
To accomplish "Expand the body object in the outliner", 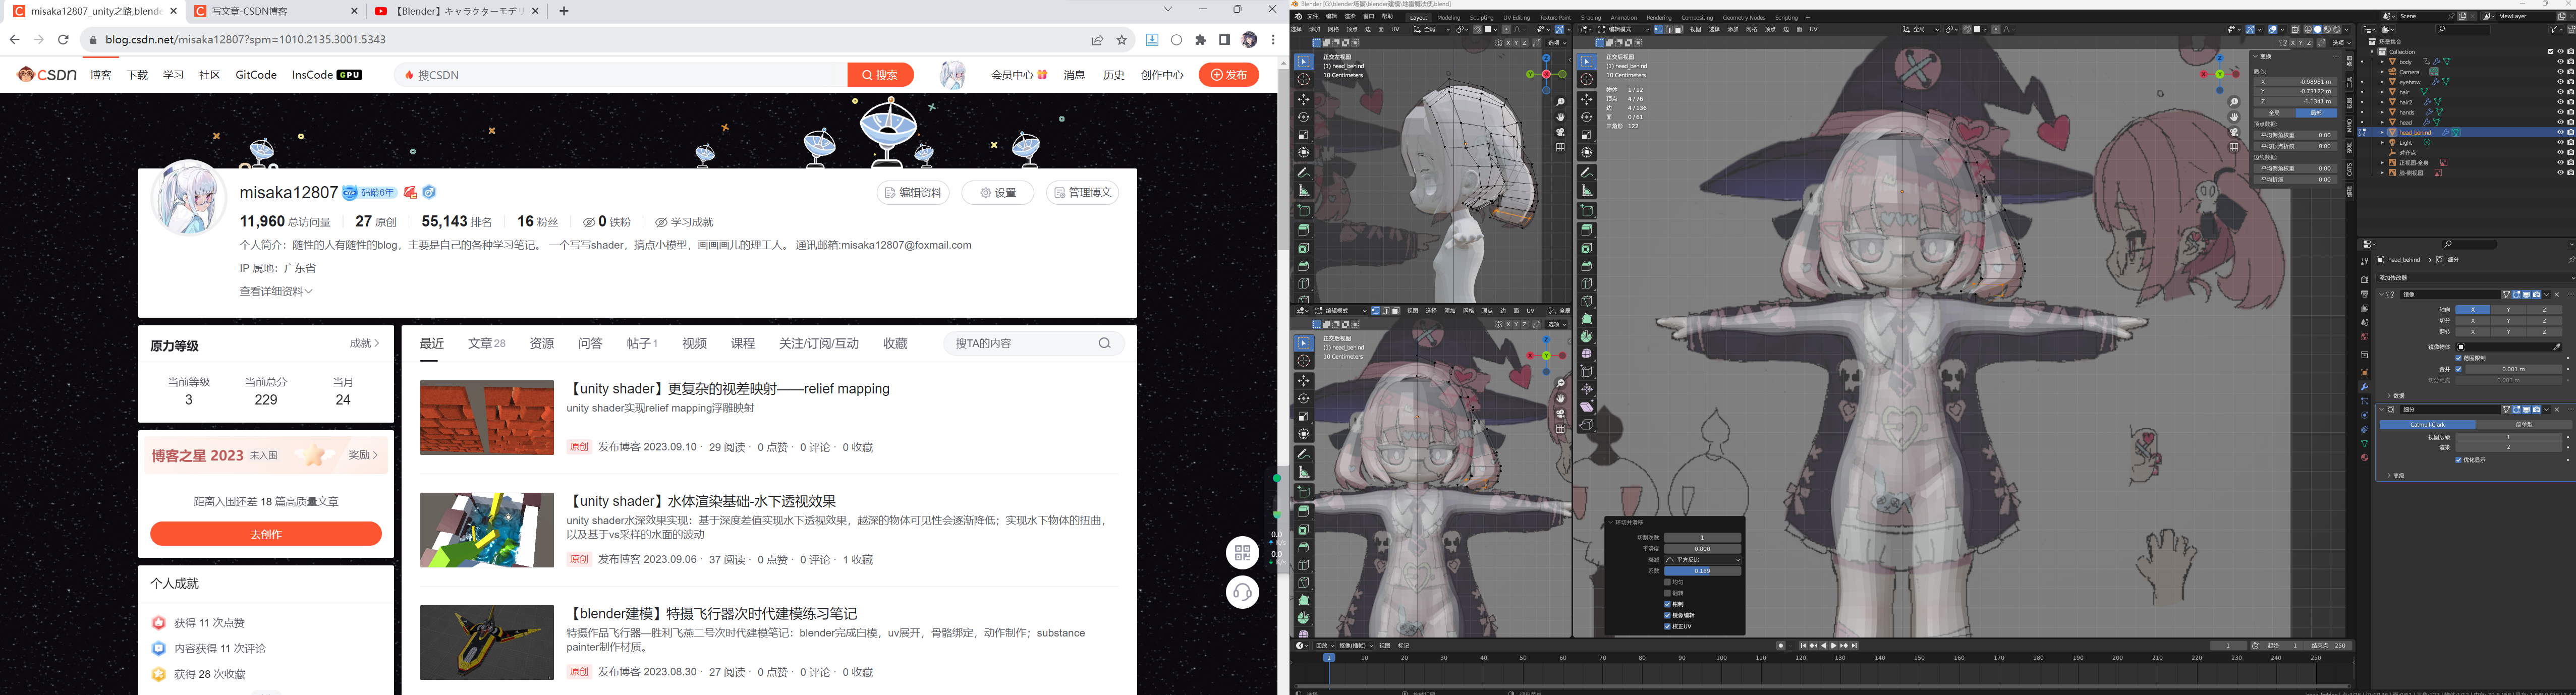I will tap(2383, 62).
